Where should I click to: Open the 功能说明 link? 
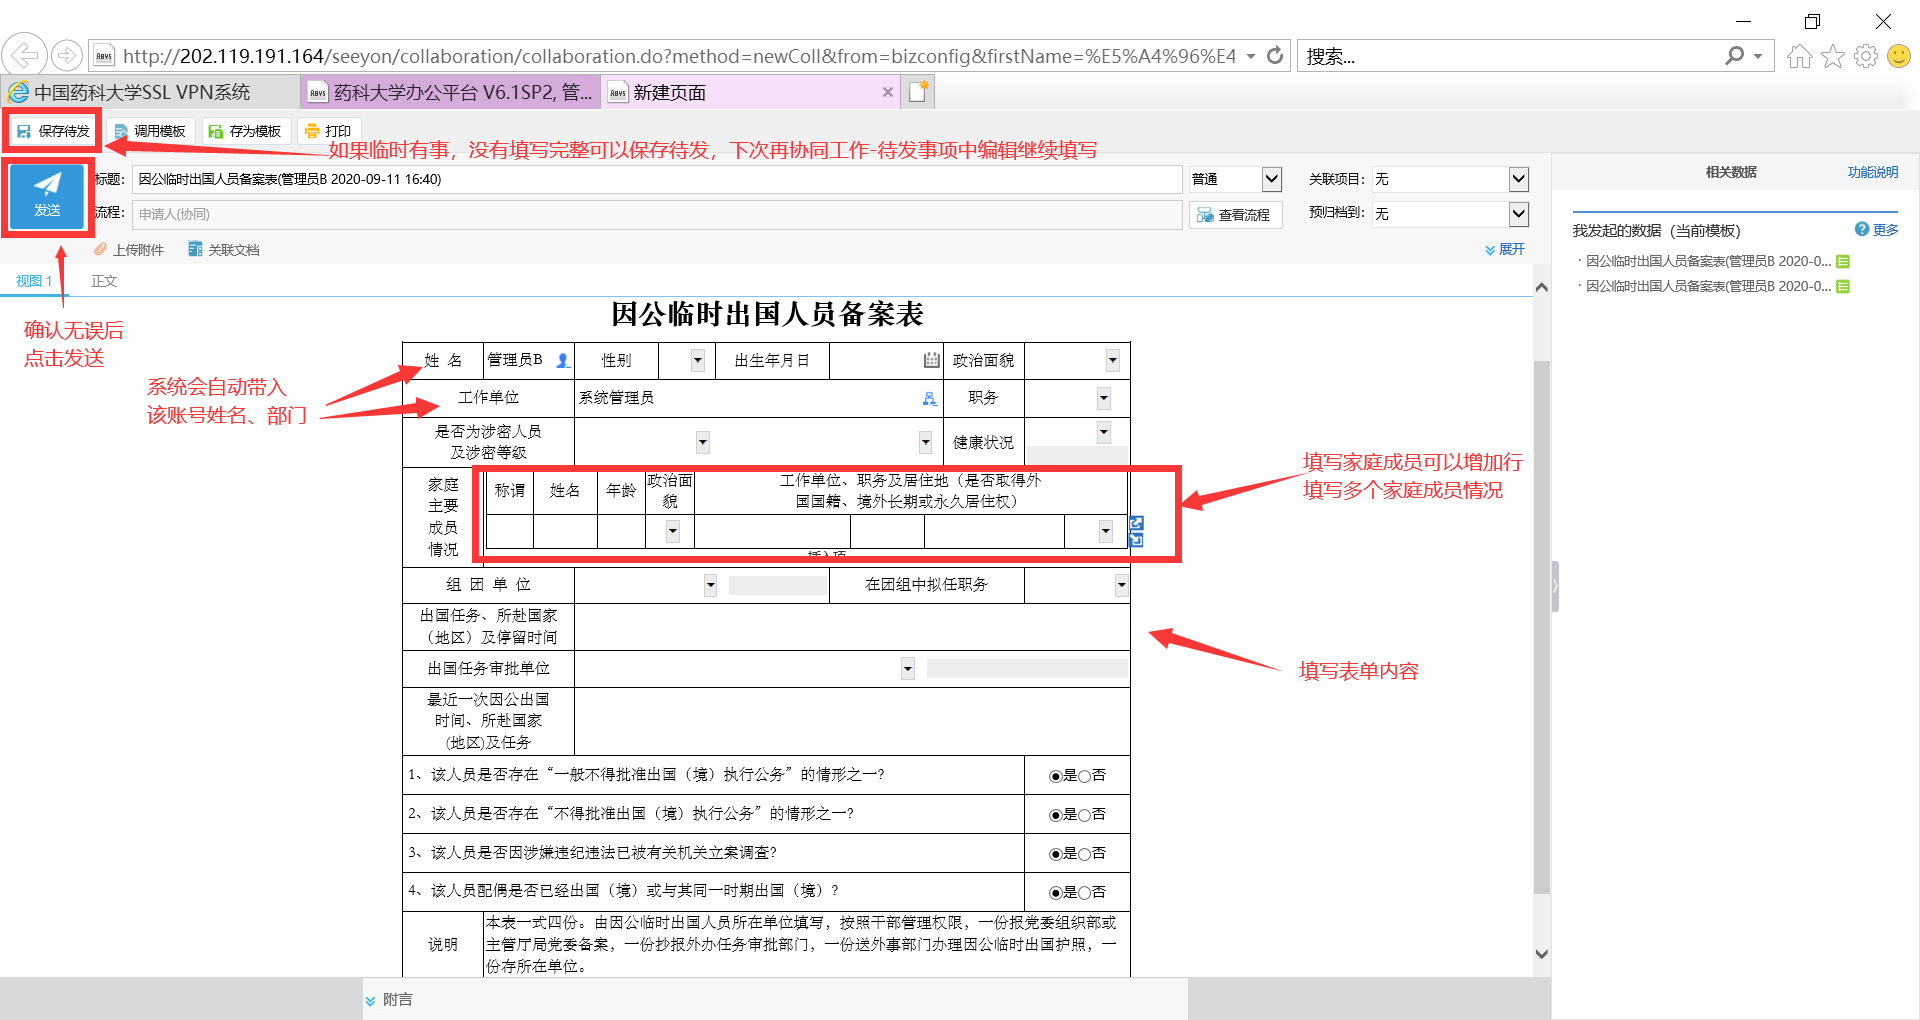click(x=1872, y=172)
